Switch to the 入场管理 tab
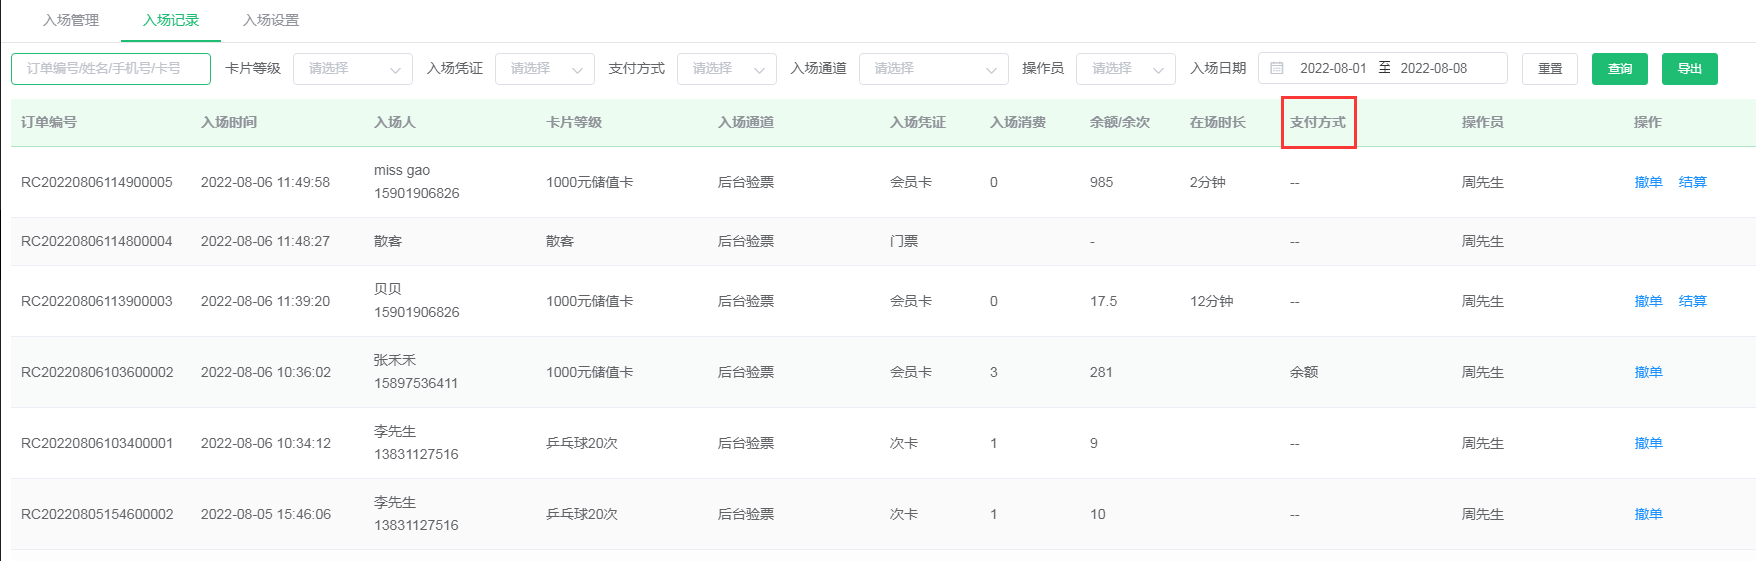 [x=71, y=20]
